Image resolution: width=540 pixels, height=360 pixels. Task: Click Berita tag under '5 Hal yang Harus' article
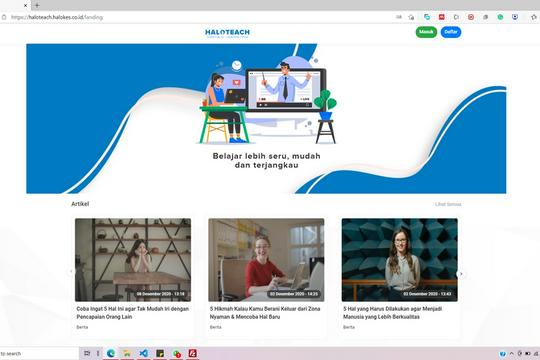coord(349,327)
